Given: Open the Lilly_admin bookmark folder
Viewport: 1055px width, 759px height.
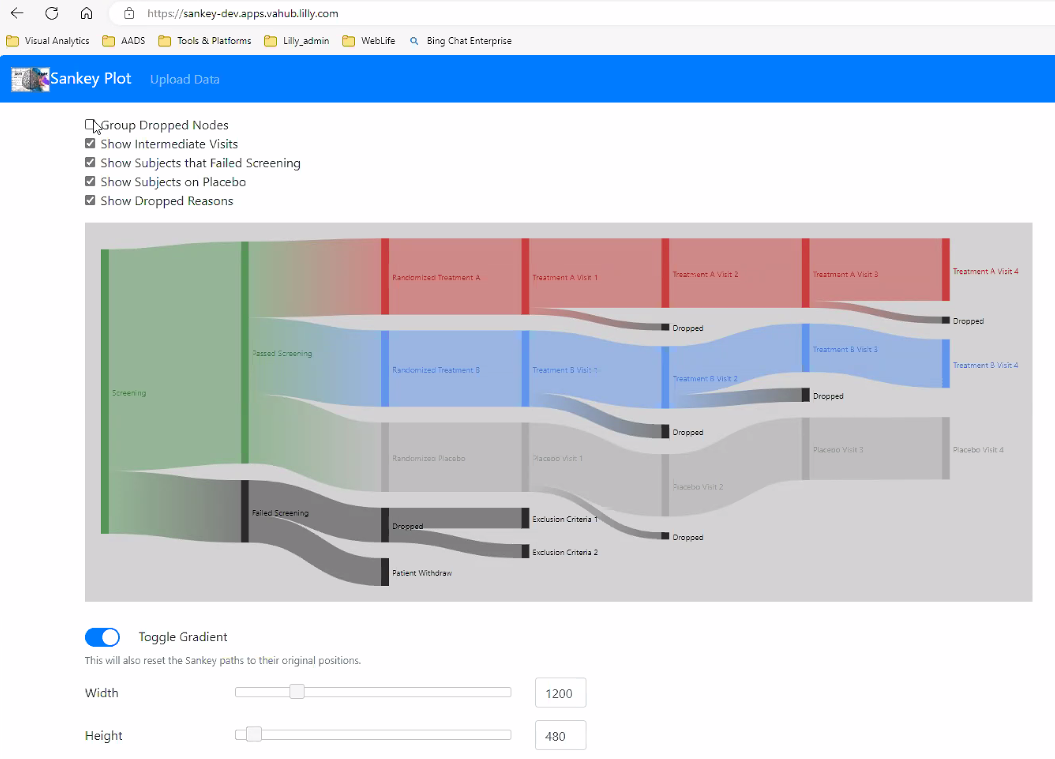Looking at the screenshot, I should pyautogui.click(x=297, y=41).
